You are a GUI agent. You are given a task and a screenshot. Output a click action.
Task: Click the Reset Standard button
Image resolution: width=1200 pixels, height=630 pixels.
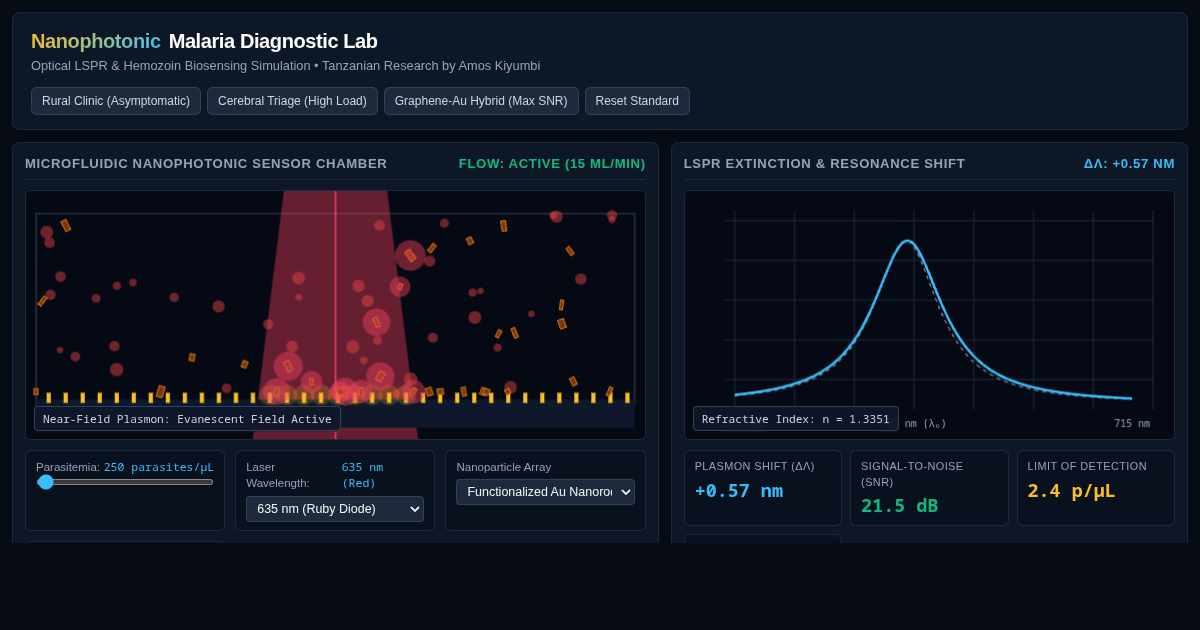click(x=637, y=101)
